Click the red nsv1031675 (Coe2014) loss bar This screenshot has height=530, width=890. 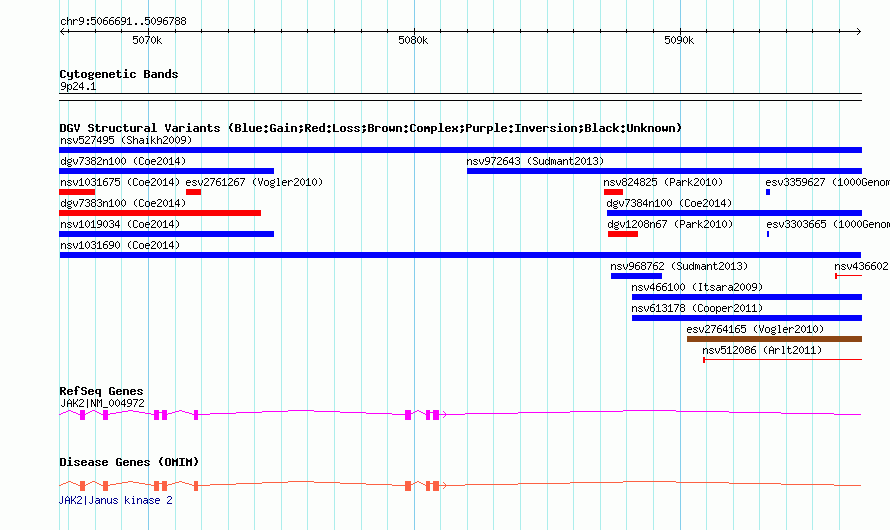point(77,192)
